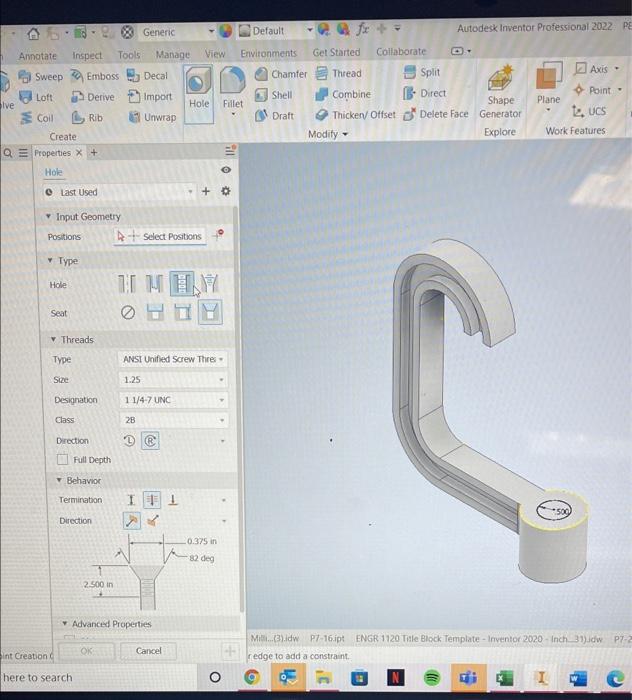Click the Delete Face tool
The height and width of the screenshot is (700, 632).
(x=436, y=114)
